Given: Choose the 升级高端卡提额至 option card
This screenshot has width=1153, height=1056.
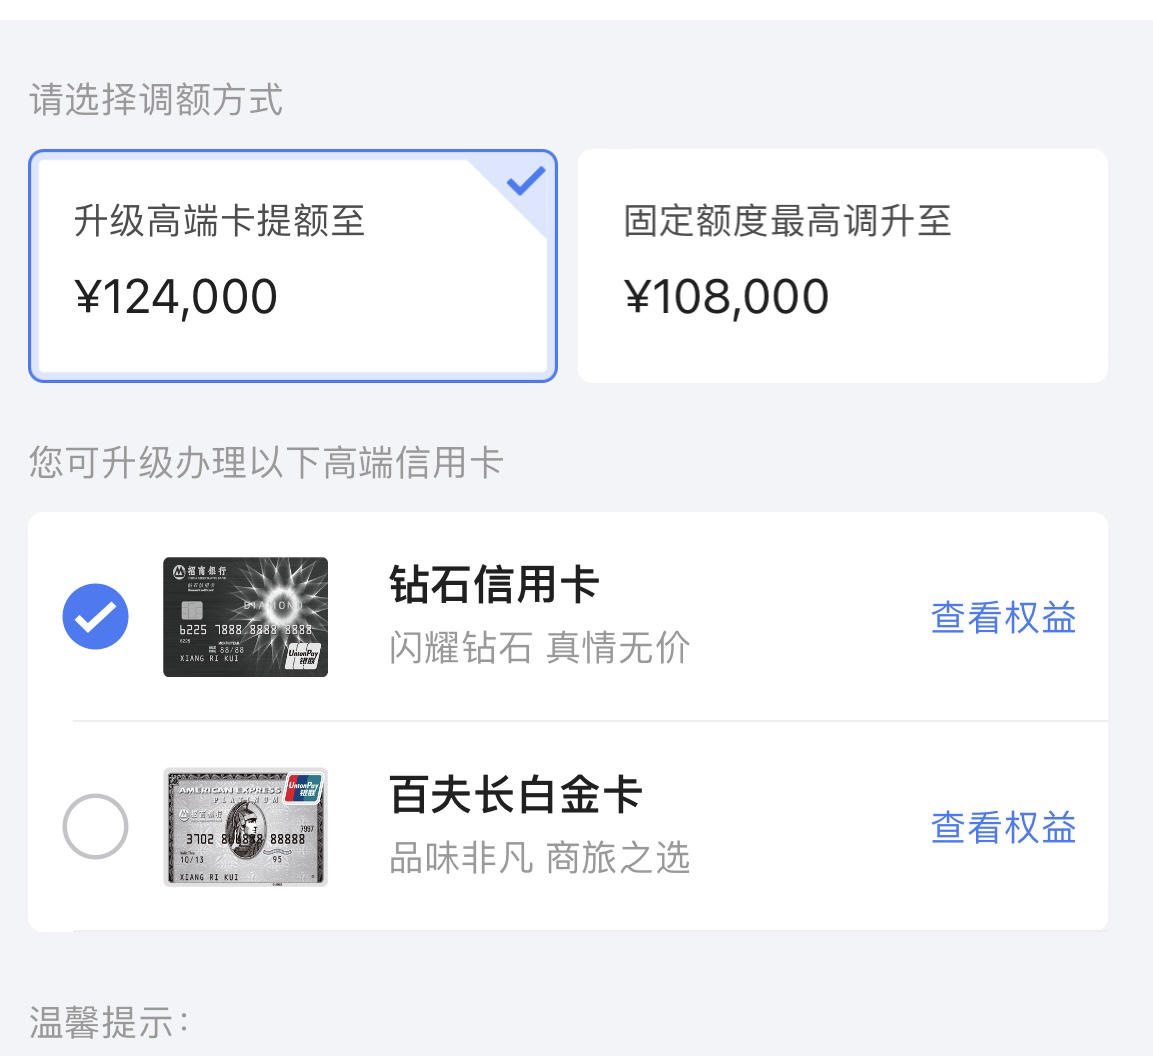Looking at the screenshot, I should tap(293, 266).
